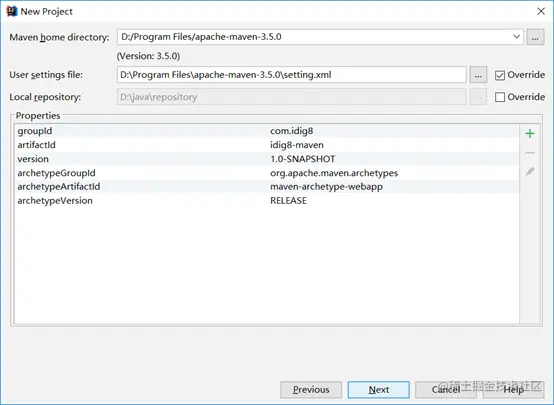Select the archetypeVersion RELEASE row

[x=267, y=201]
